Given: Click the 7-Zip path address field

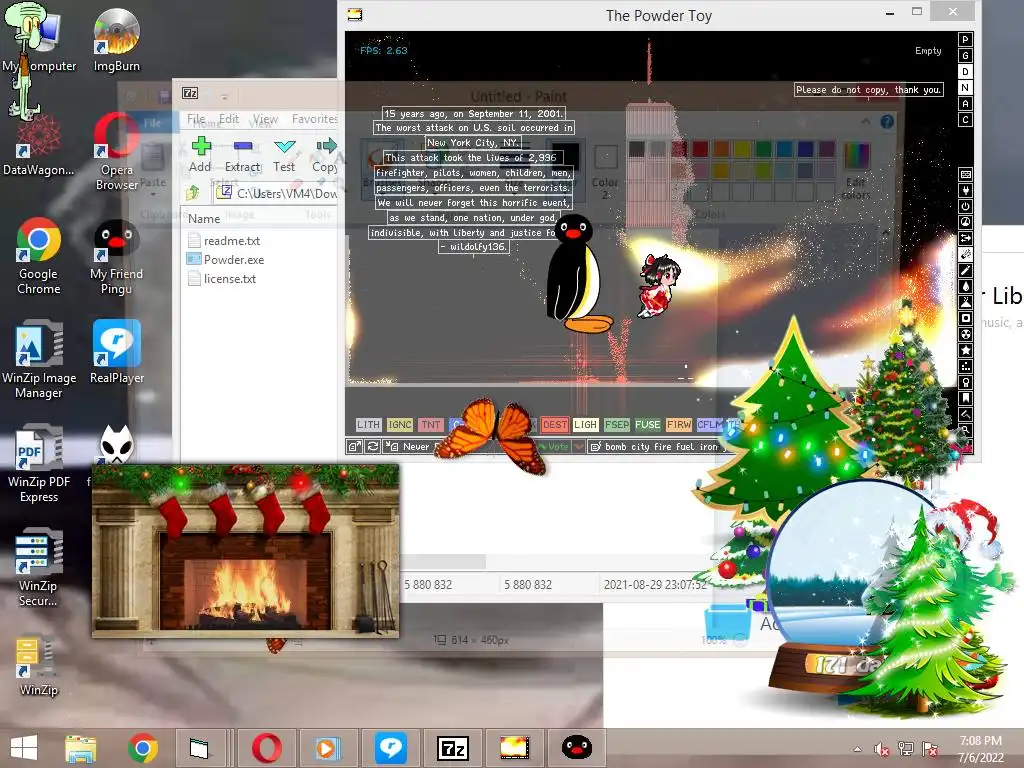Looking at the screenshot, I should (x=276, y=193).
